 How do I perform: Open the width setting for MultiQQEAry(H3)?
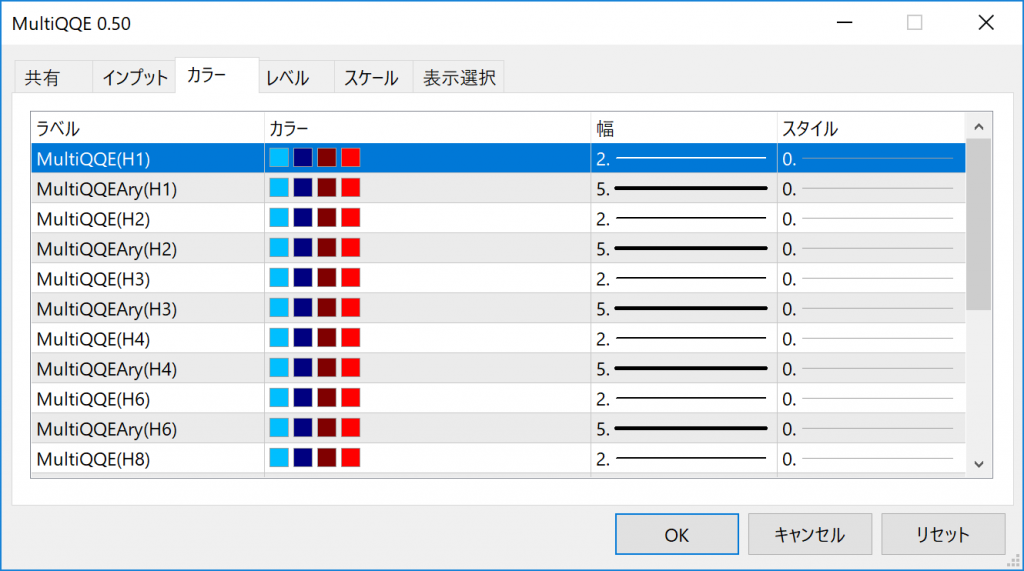click(x=683, y=308)
